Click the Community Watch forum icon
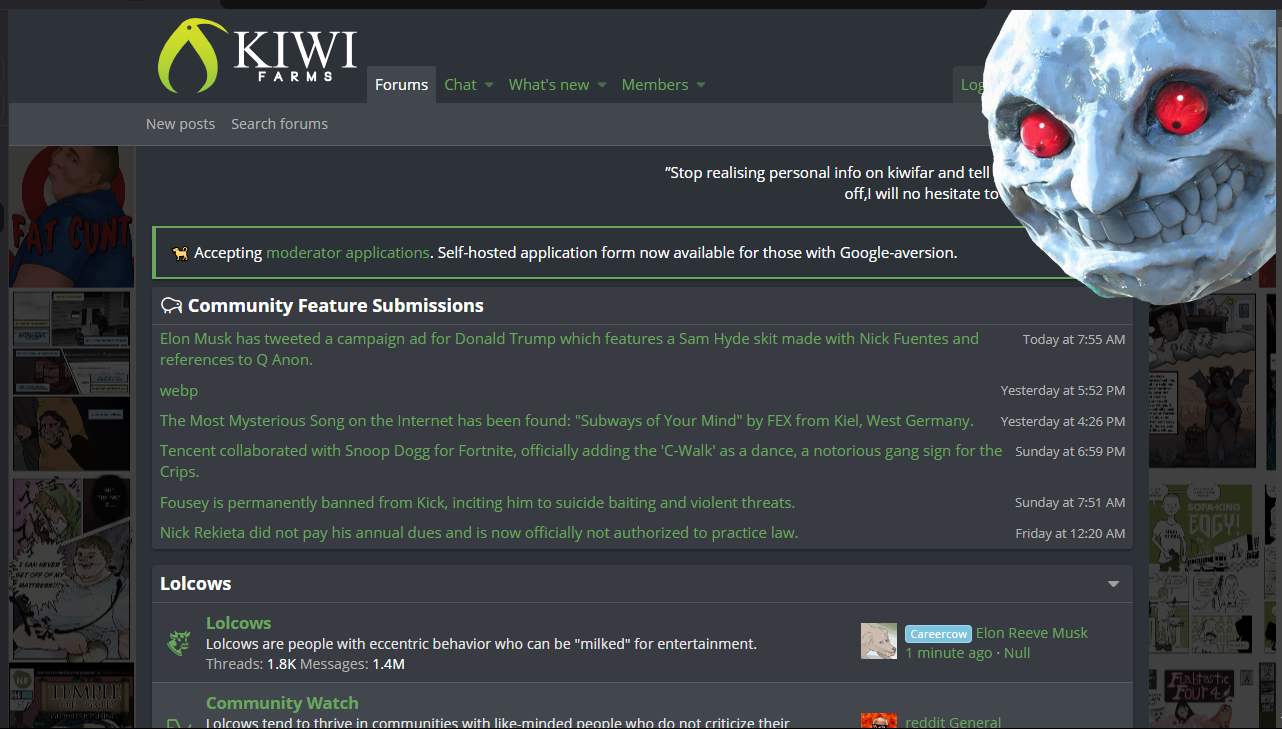The height and width of the screenshot is (729, 1282). tap(179, 722)
